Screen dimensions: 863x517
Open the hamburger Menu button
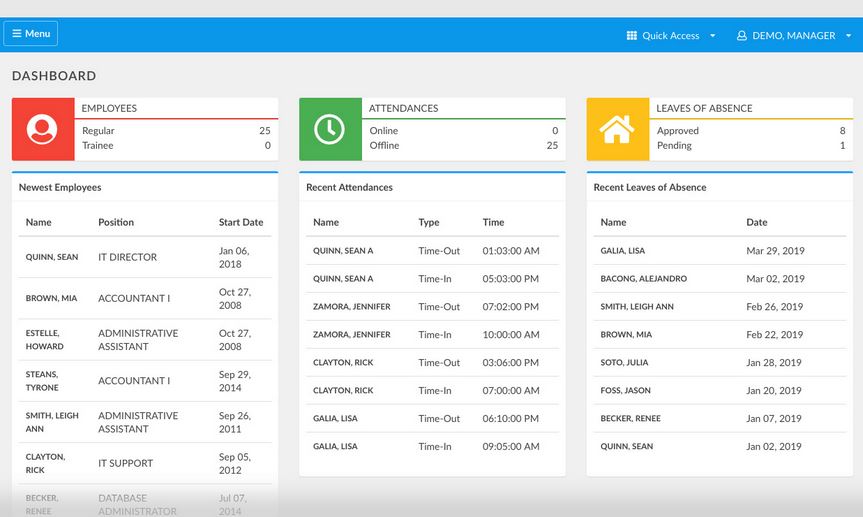(30, 34)
